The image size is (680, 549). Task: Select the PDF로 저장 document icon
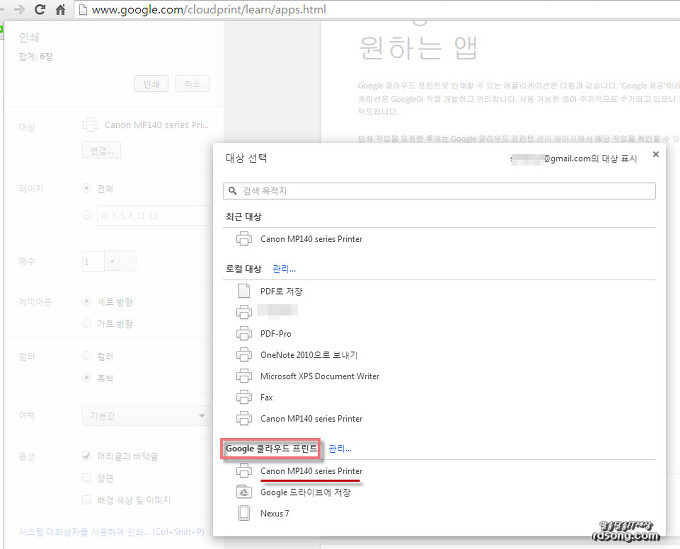click(243, 291)
